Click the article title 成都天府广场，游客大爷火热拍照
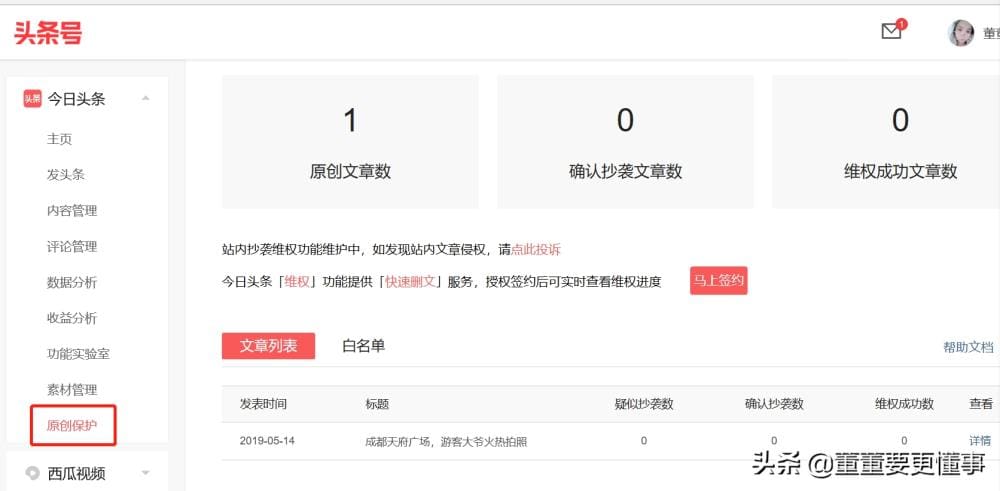Viewport: 1000px width, 491px height. [446, 441]
